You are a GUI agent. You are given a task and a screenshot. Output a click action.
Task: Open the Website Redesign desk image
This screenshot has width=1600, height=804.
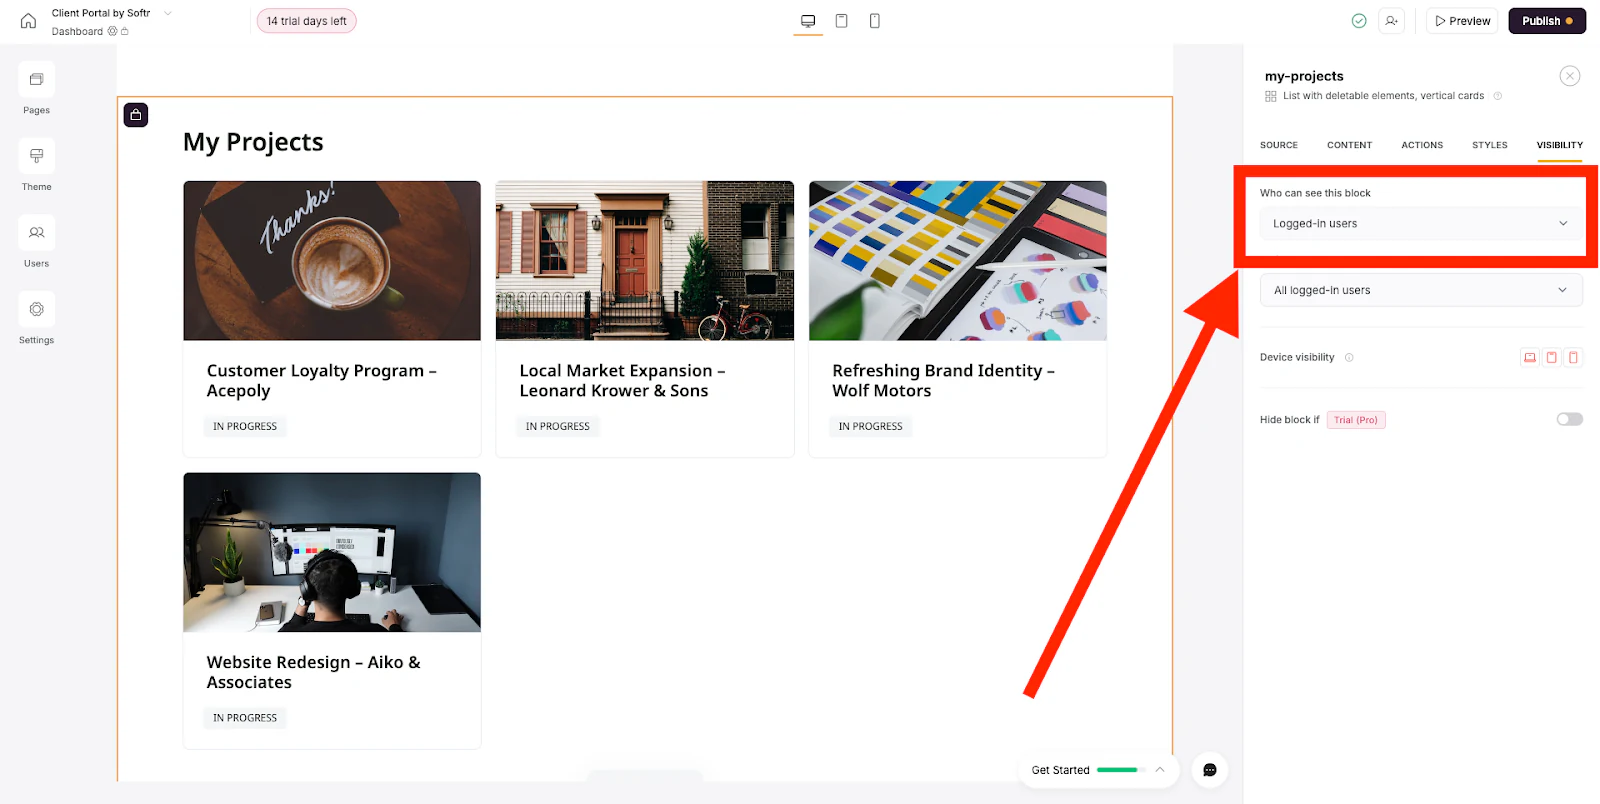tap(332, 552)
